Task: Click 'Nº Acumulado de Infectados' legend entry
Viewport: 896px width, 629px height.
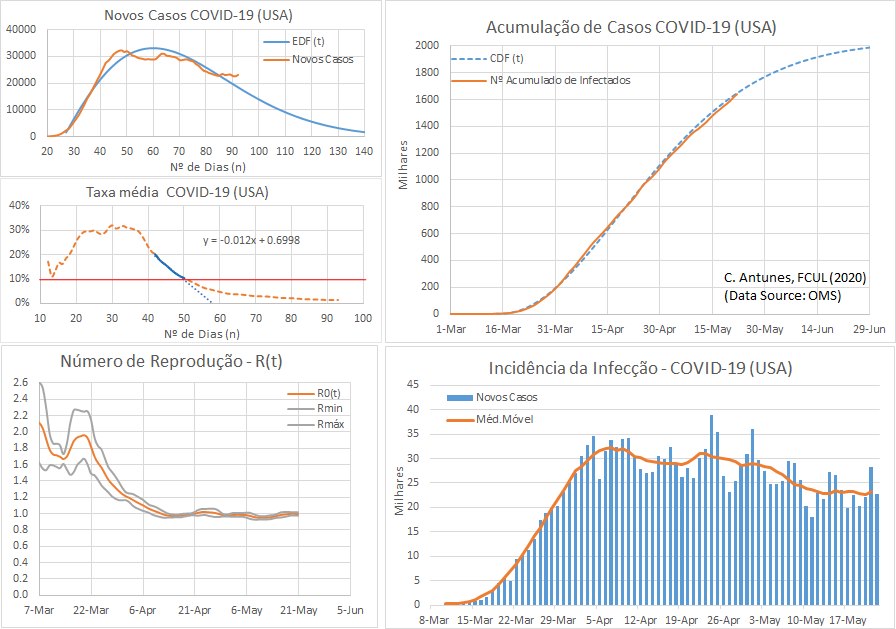Action: (x=559, y=79)
